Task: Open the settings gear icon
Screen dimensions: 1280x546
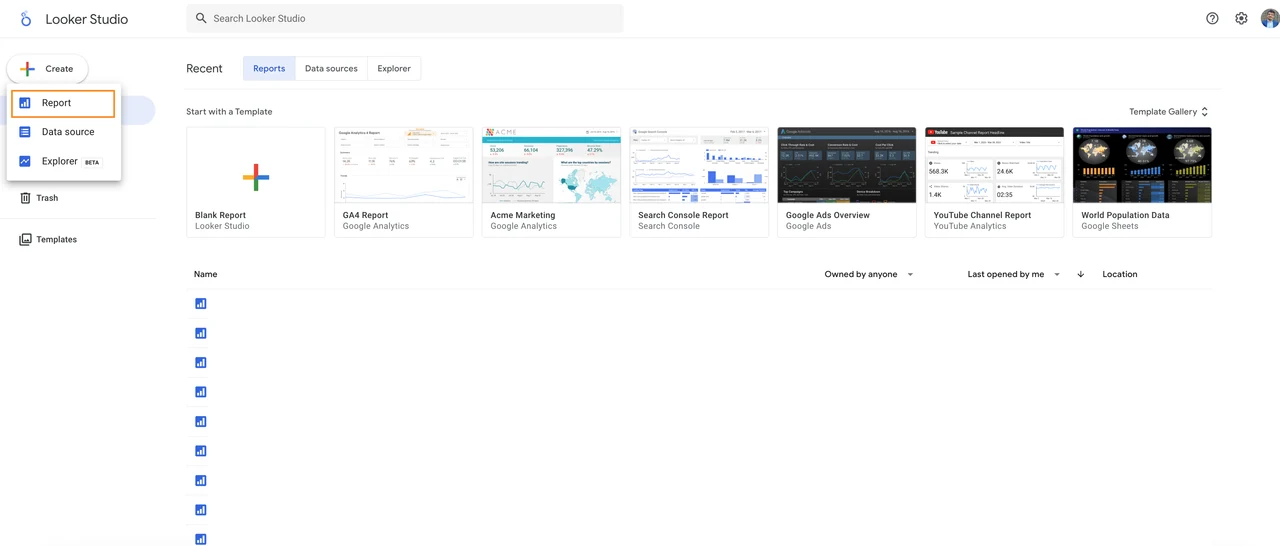Action: click(x=1241, y=18)
